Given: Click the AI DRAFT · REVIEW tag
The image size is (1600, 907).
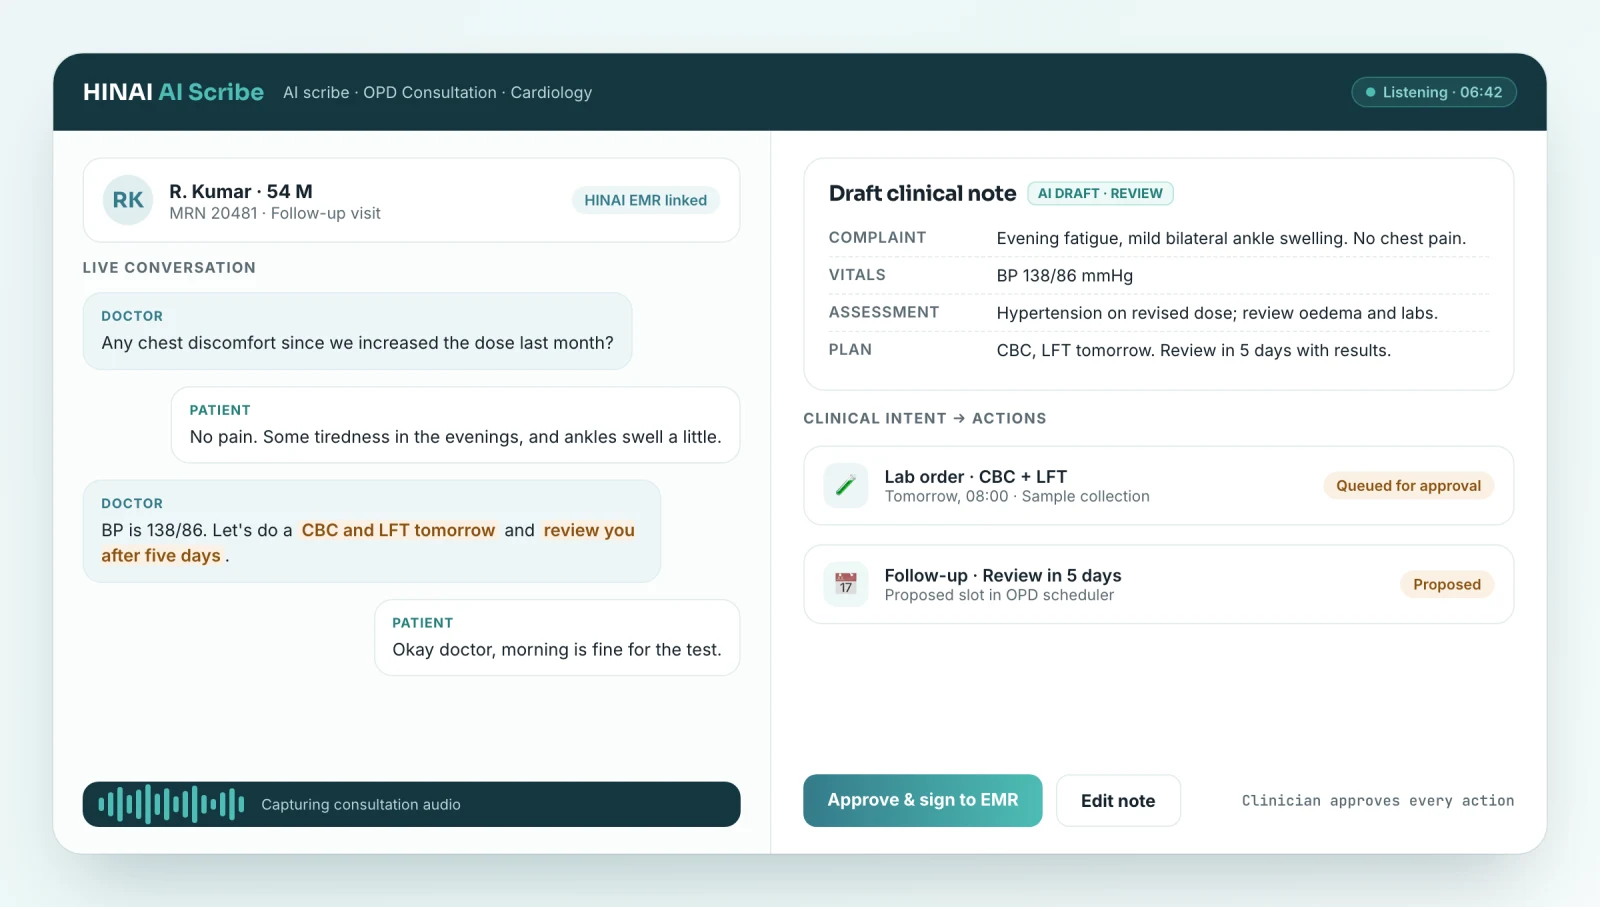Looking at the screenshot, I should pyautogui.click(x=1100, y=193).
